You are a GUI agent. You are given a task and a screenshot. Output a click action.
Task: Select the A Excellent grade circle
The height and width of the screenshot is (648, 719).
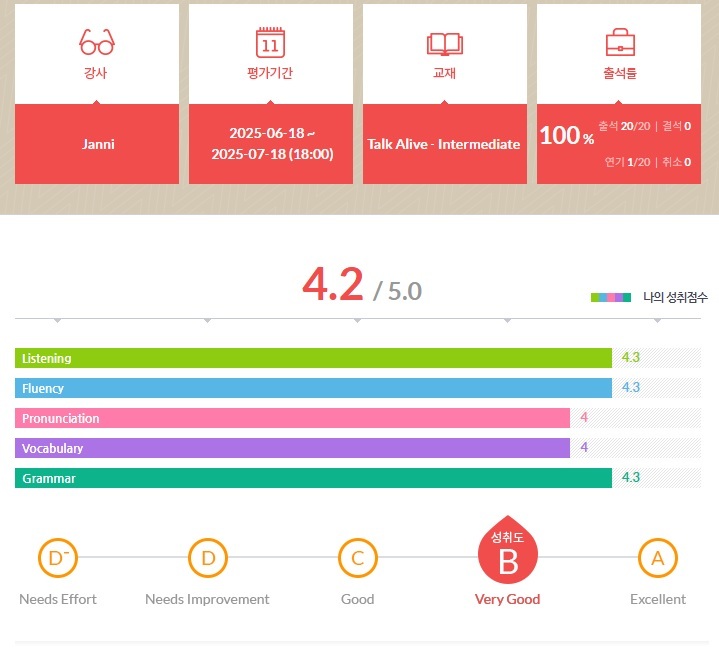(x=657, y=558)
